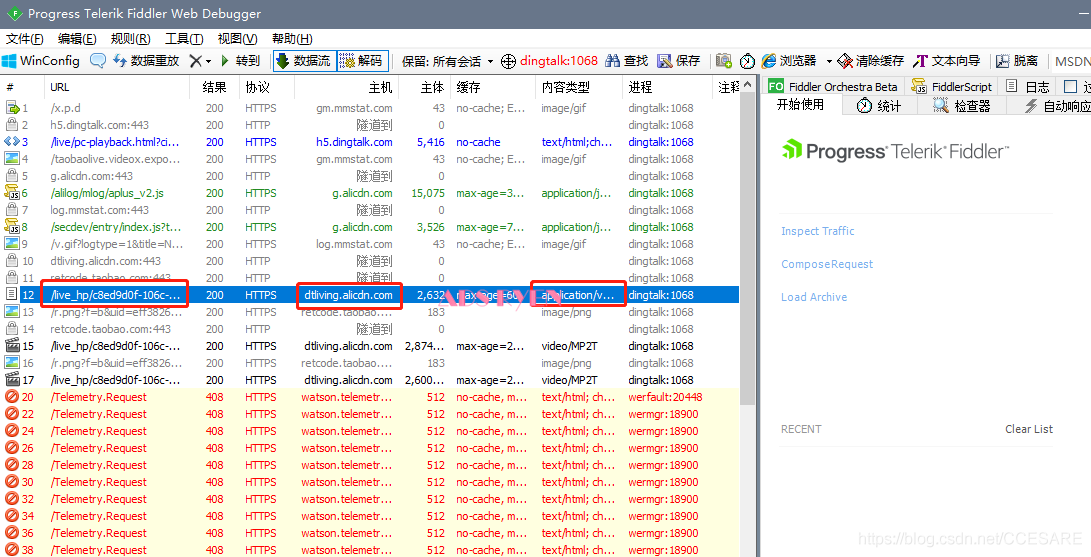Select session 3 /live/pc-playback.html row
1091x557 pixels.
(x=369, y=142)
